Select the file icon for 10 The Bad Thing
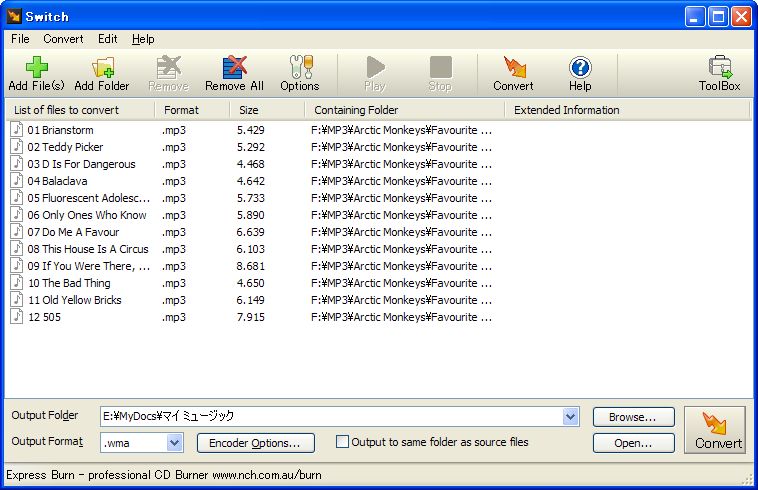758x490 pixels. (17, 283)
